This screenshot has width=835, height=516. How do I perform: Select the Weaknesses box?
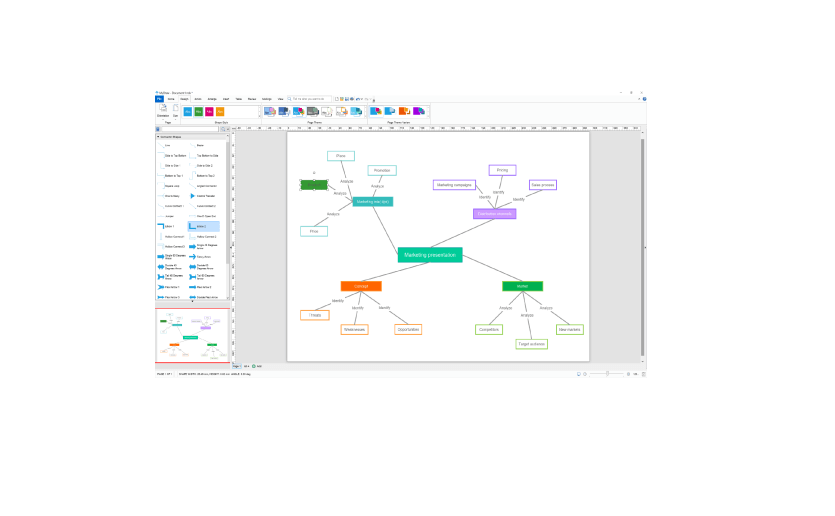355,330
